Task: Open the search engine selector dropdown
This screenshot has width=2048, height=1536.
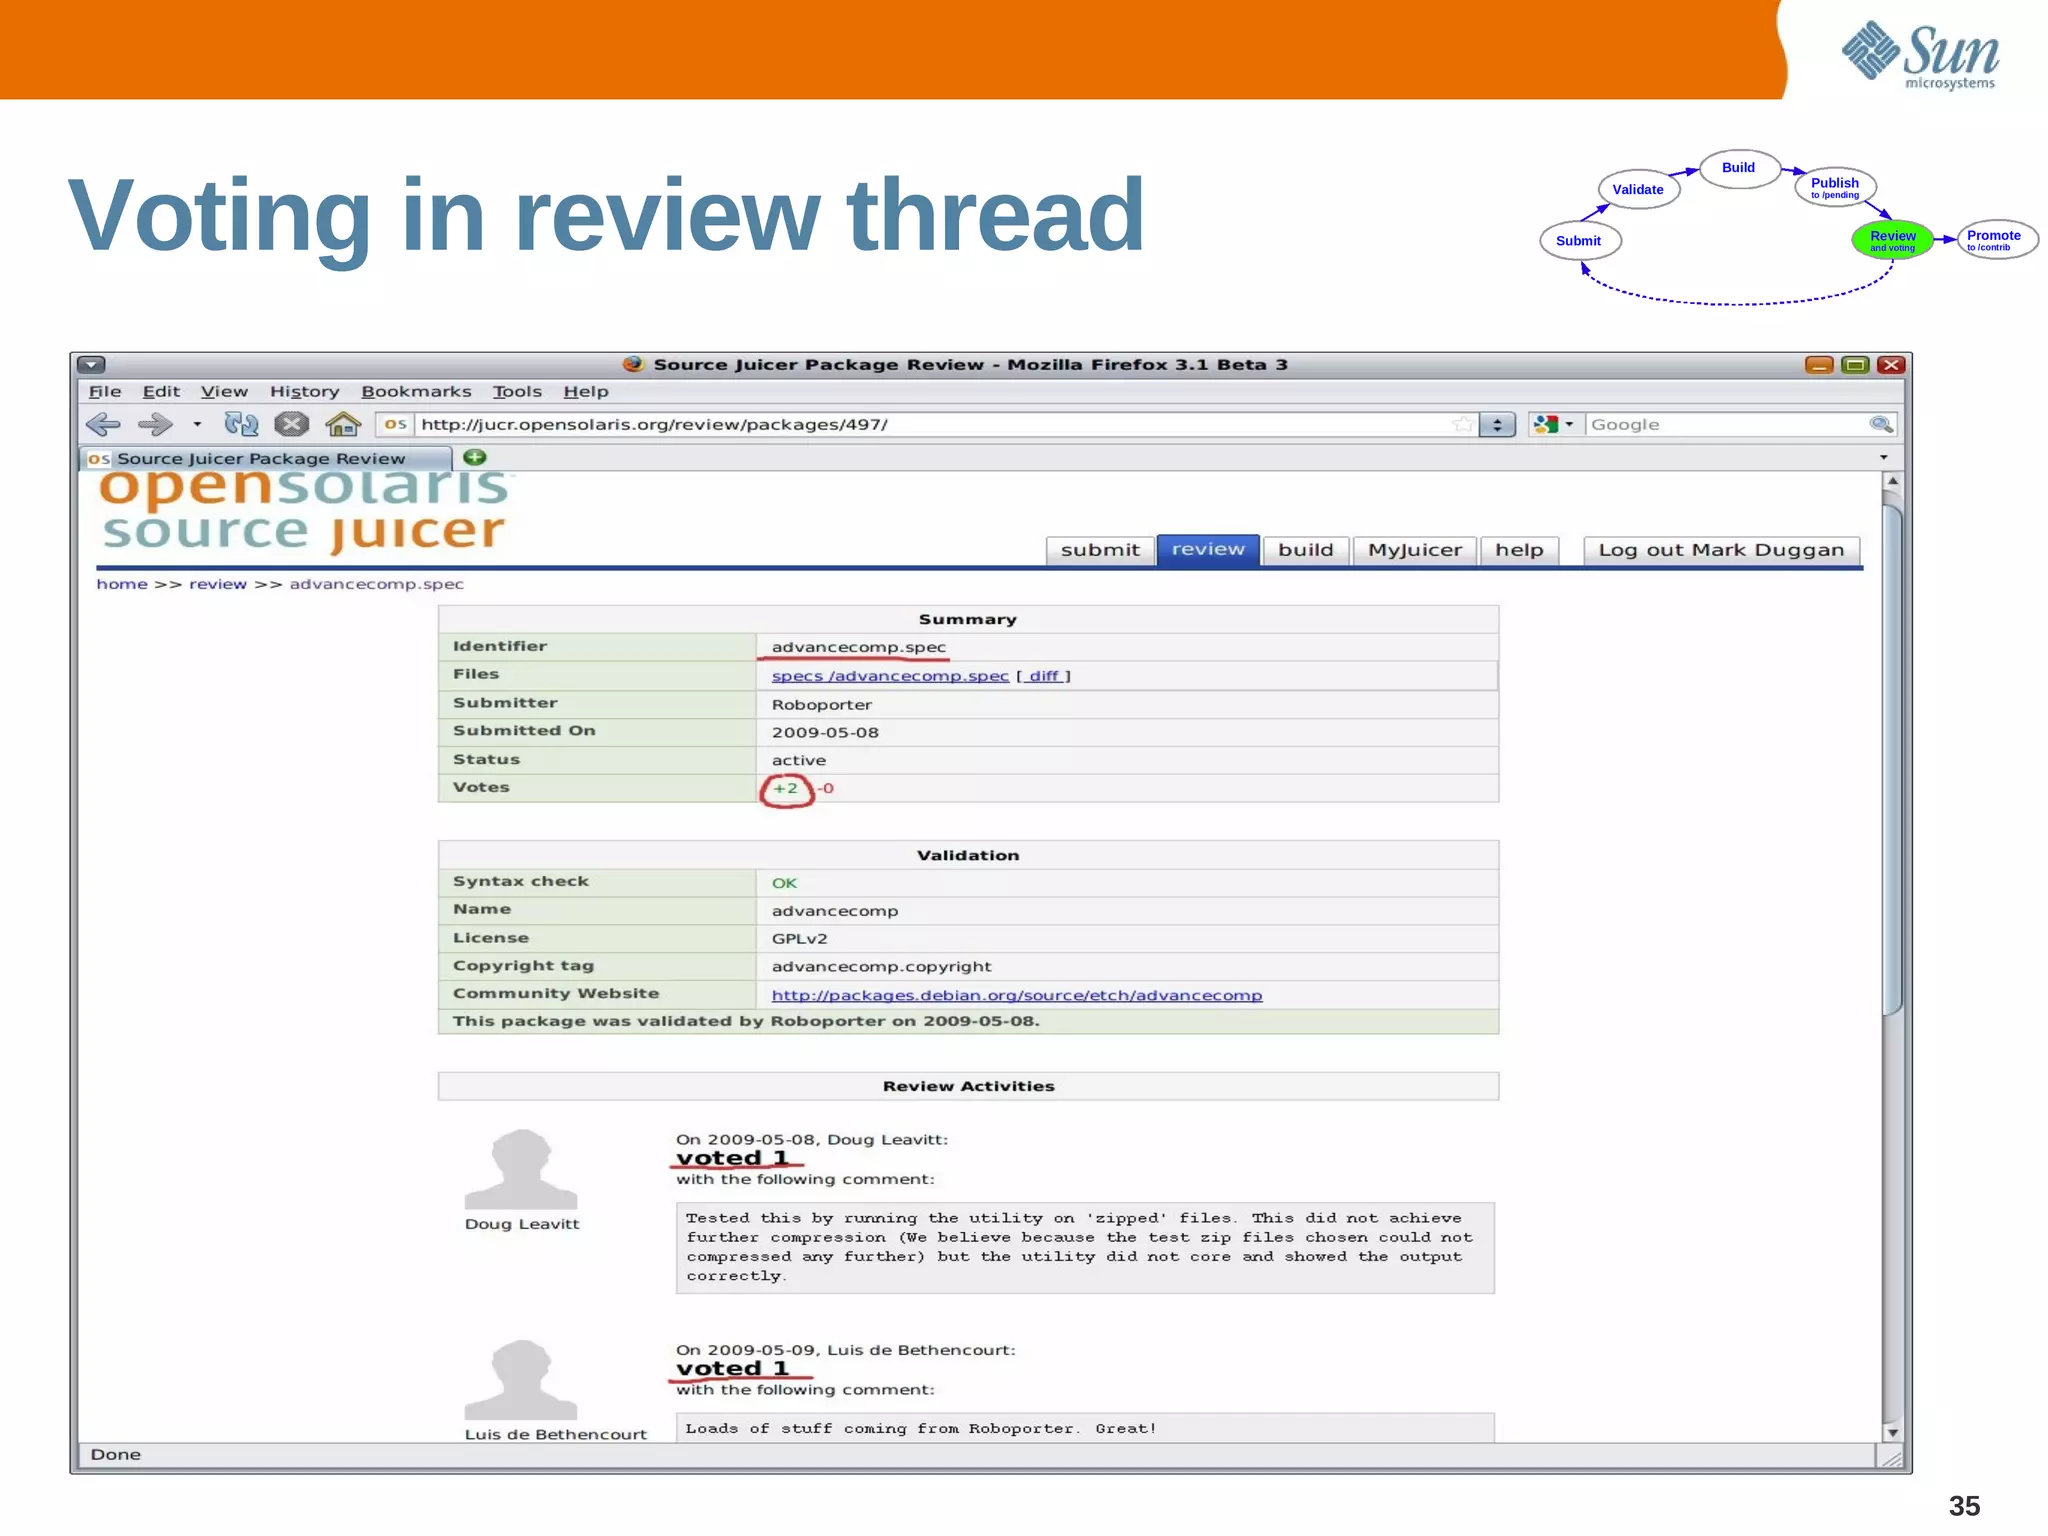Action: click(x=1554, y=424)
